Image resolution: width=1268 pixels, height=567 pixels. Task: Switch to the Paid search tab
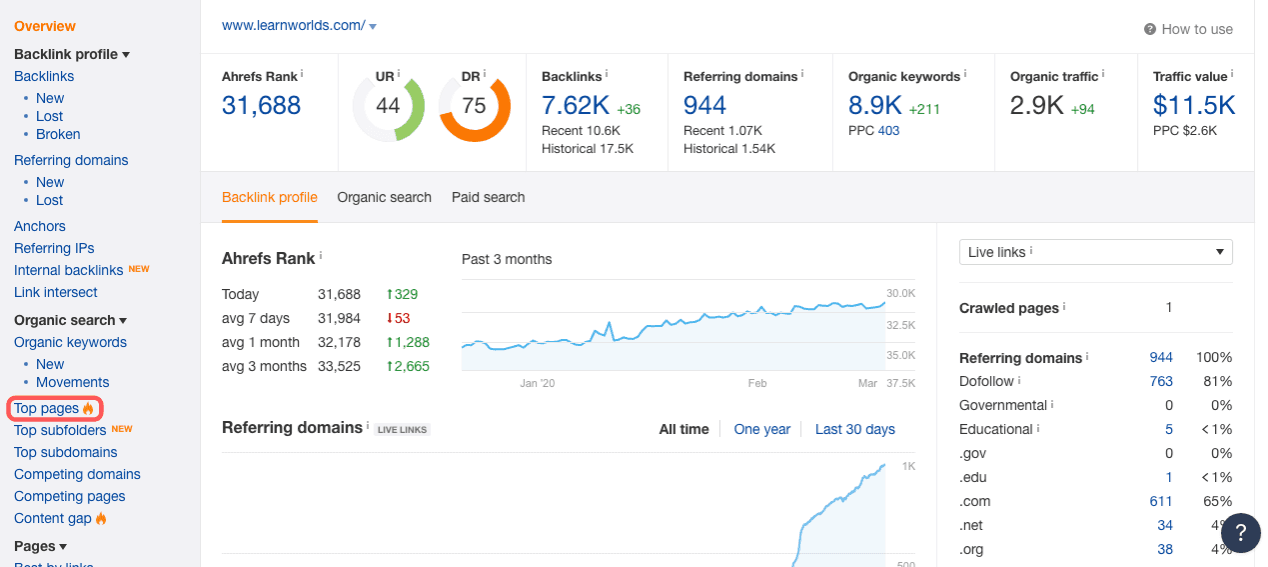488,197
